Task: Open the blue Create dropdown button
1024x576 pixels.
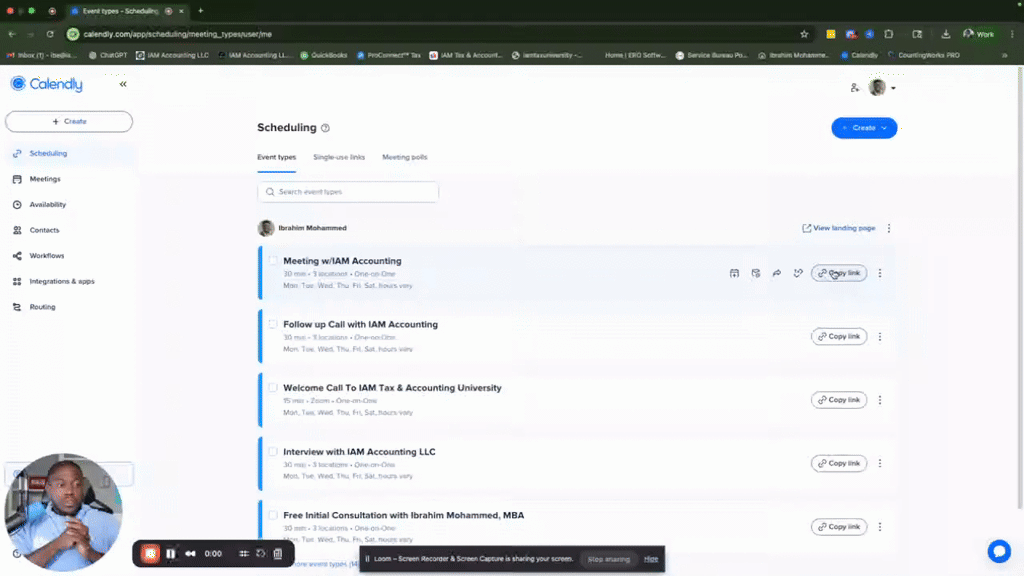Action: (863, 128)
